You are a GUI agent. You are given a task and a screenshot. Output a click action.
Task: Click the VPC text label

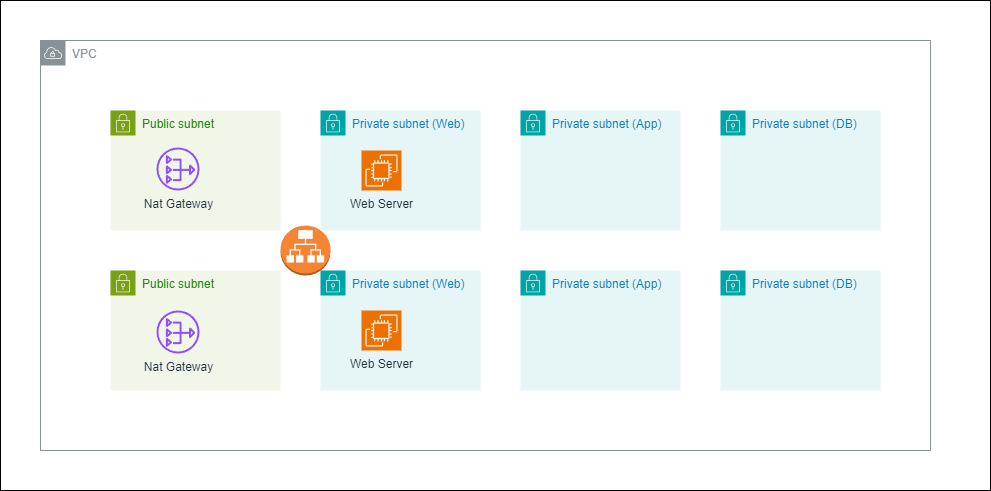pos(84,53)
